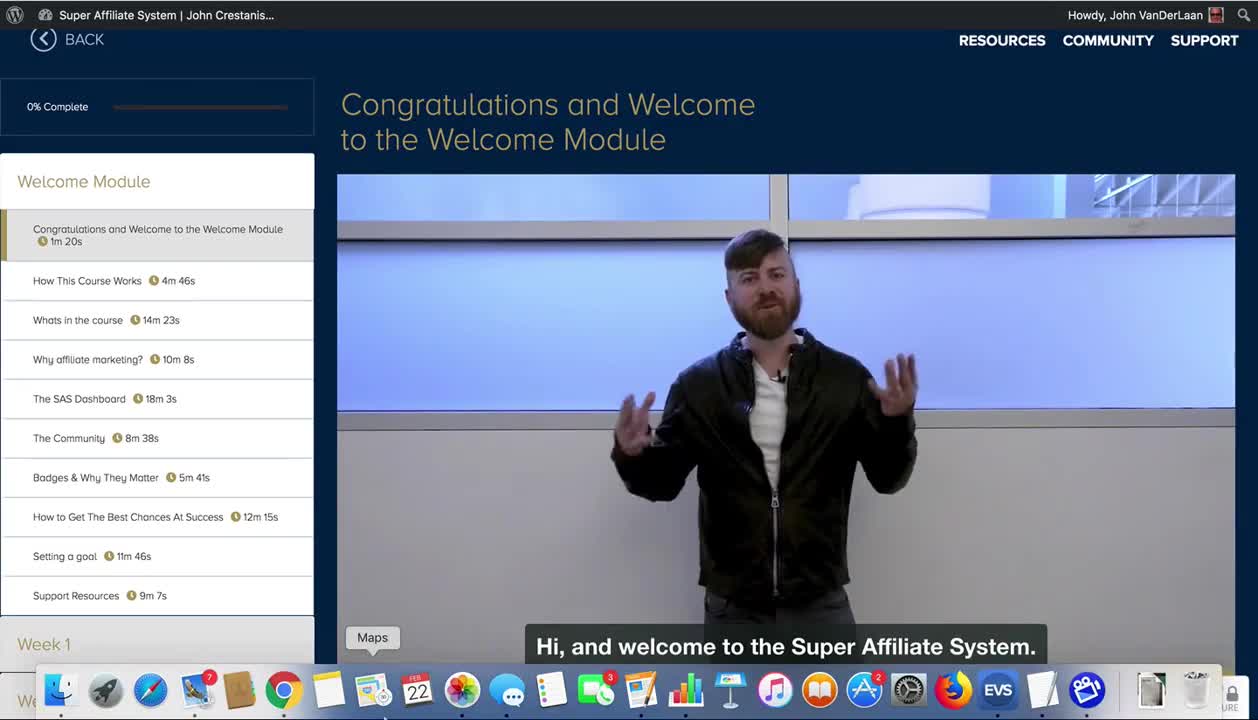Click the 0% Complete progress bar
This screenshot has width=1258, height=720.
[200, 107]
